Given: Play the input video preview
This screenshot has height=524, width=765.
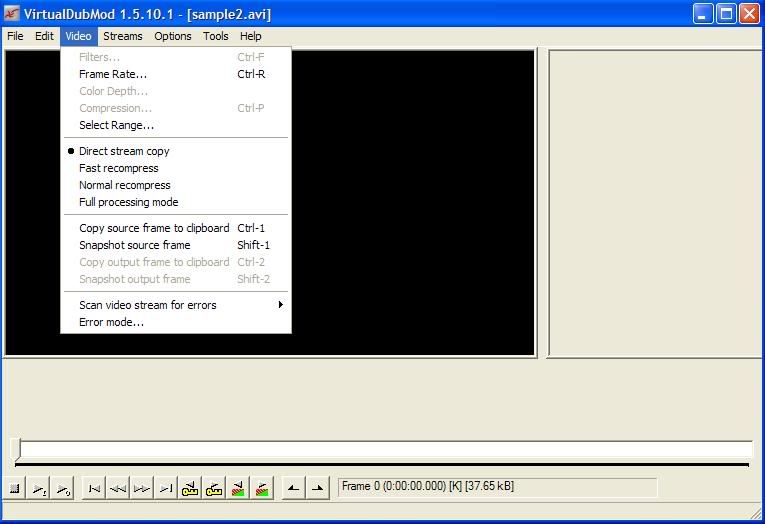Looking at the screenshot, I should pos(39,488).
